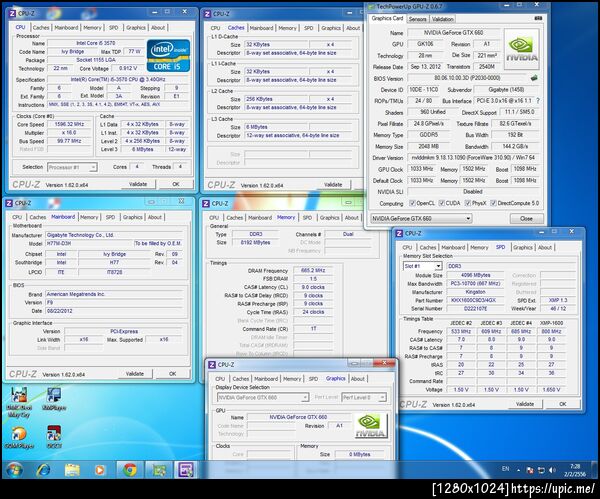Click the GPU-Z taskbar button
This screenshot has height=499, width=600.
(x=159, y=470)
